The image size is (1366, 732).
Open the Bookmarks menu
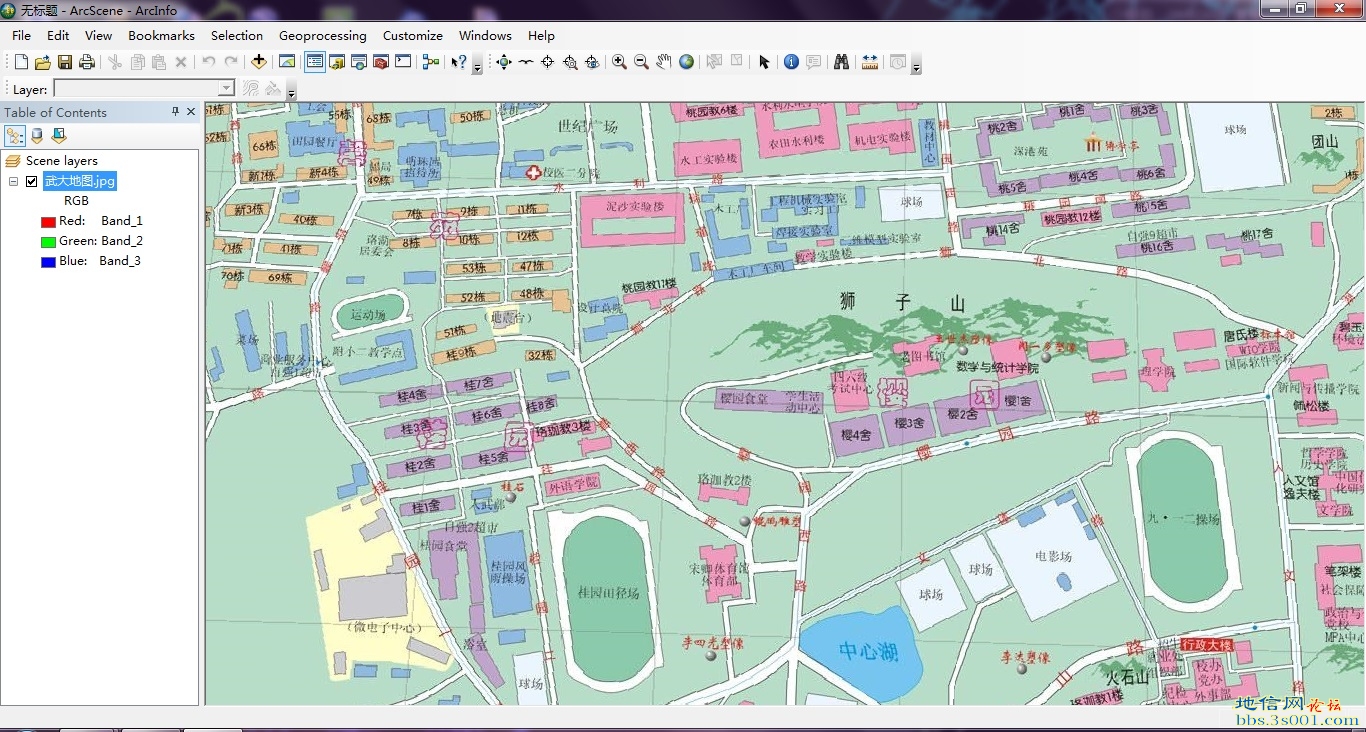click(161, 35)
